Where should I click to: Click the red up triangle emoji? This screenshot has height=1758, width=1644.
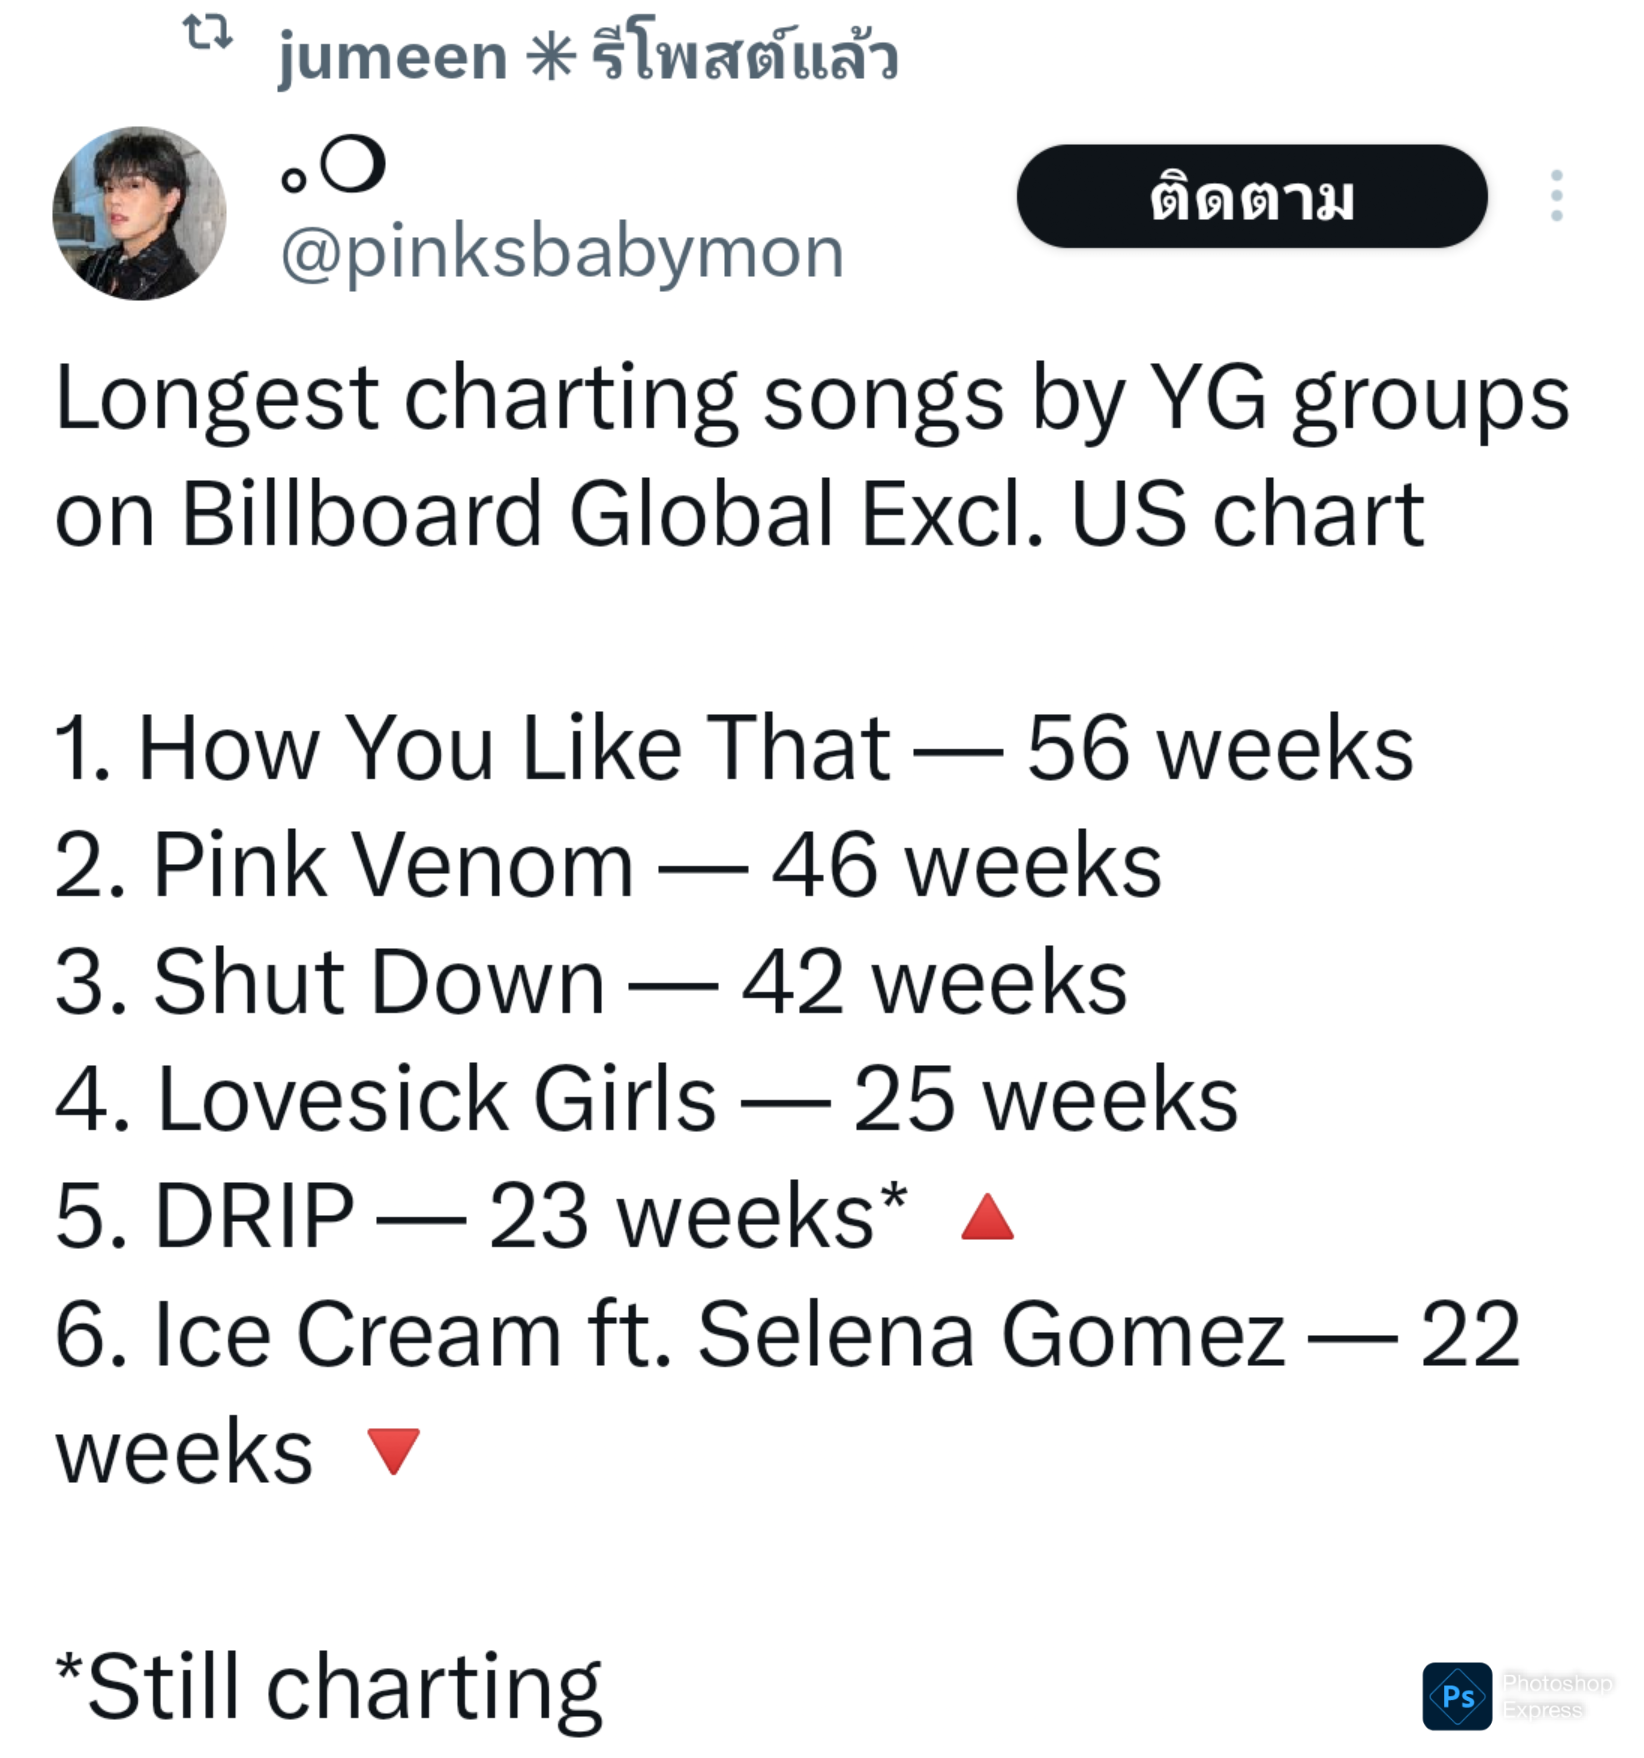pyautogui.click(x=987, y=1217)
